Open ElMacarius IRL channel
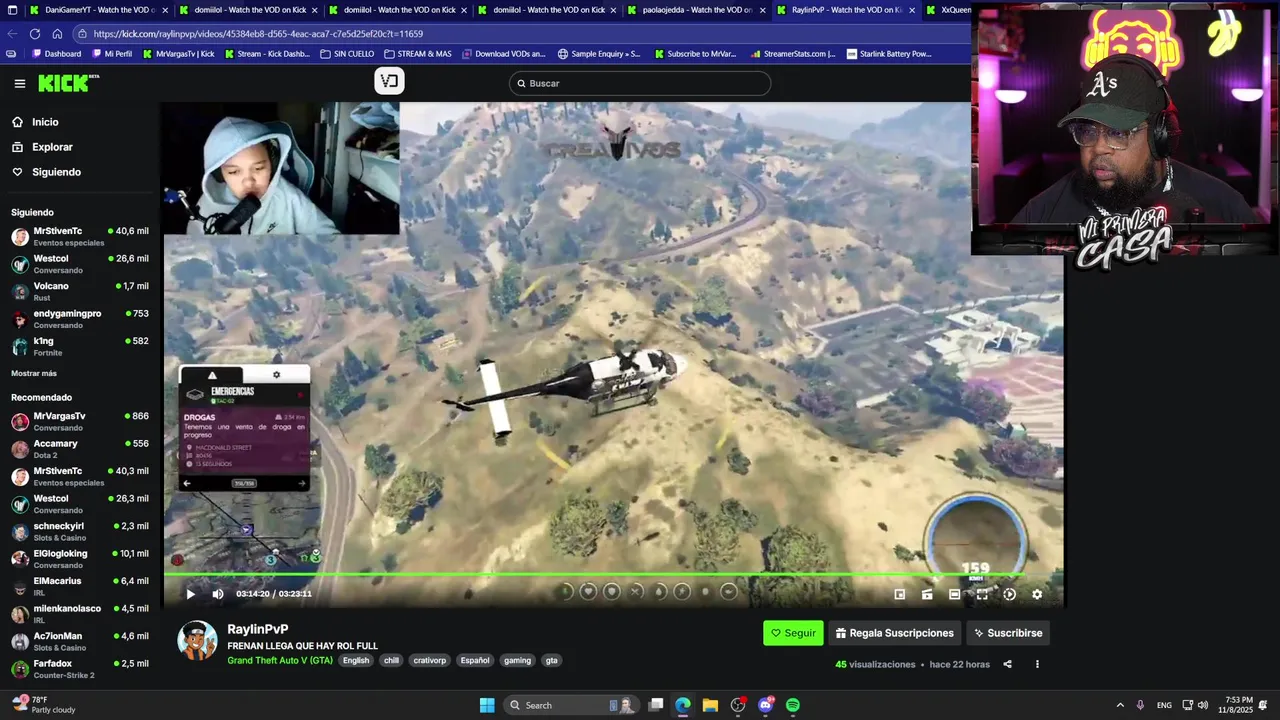 [80, 586]
